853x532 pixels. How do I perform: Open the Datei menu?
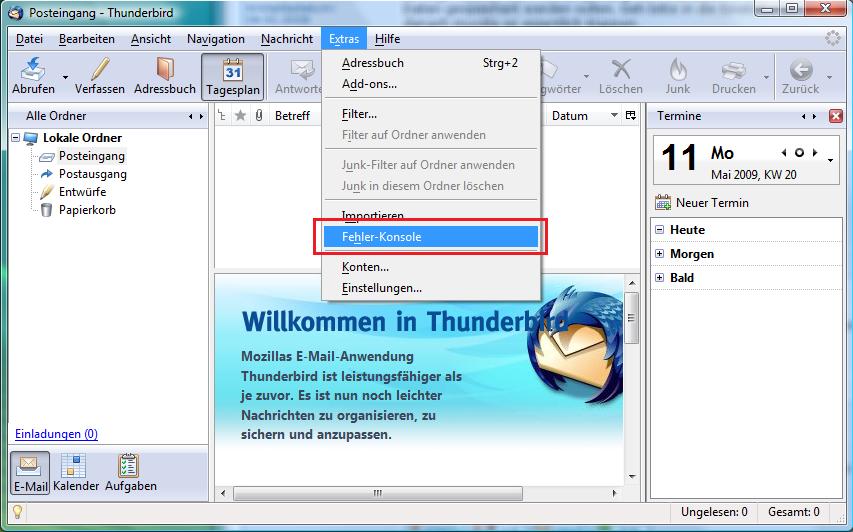pos(29,39)
